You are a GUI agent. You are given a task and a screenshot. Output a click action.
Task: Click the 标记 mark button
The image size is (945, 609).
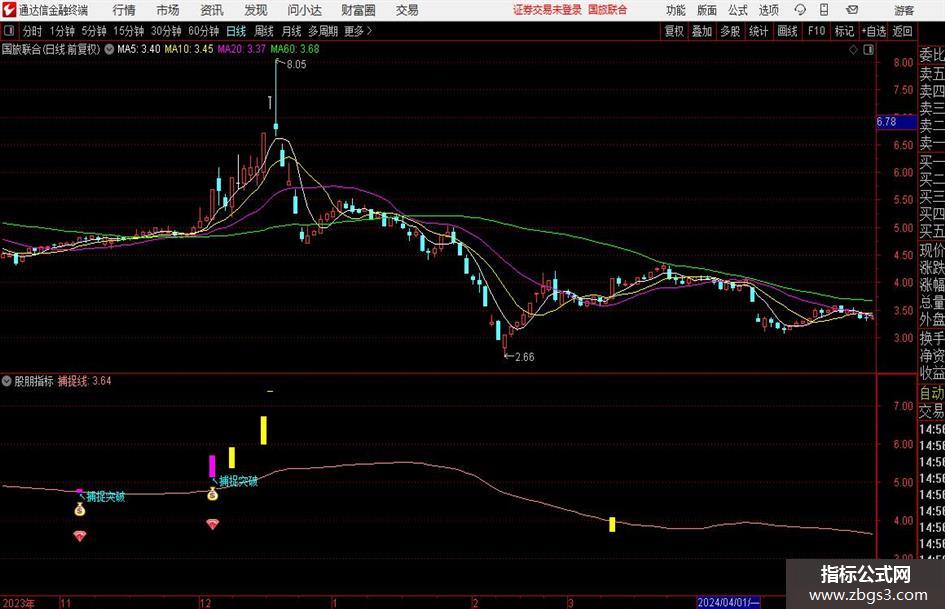[x=844, y=31]
